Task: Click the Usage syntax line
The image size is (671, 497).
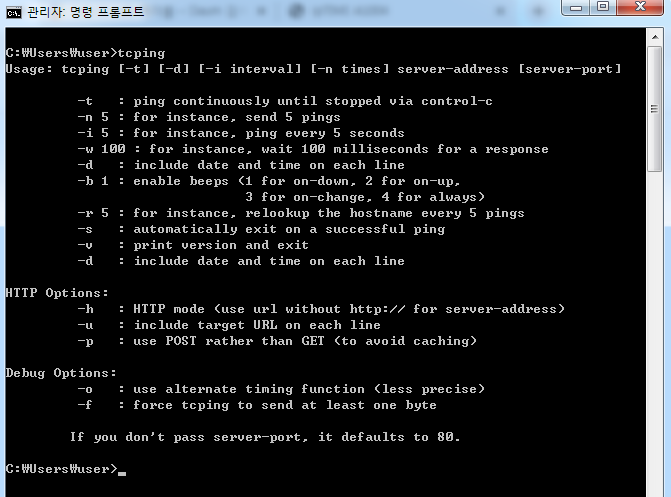Action: (313, 69)
